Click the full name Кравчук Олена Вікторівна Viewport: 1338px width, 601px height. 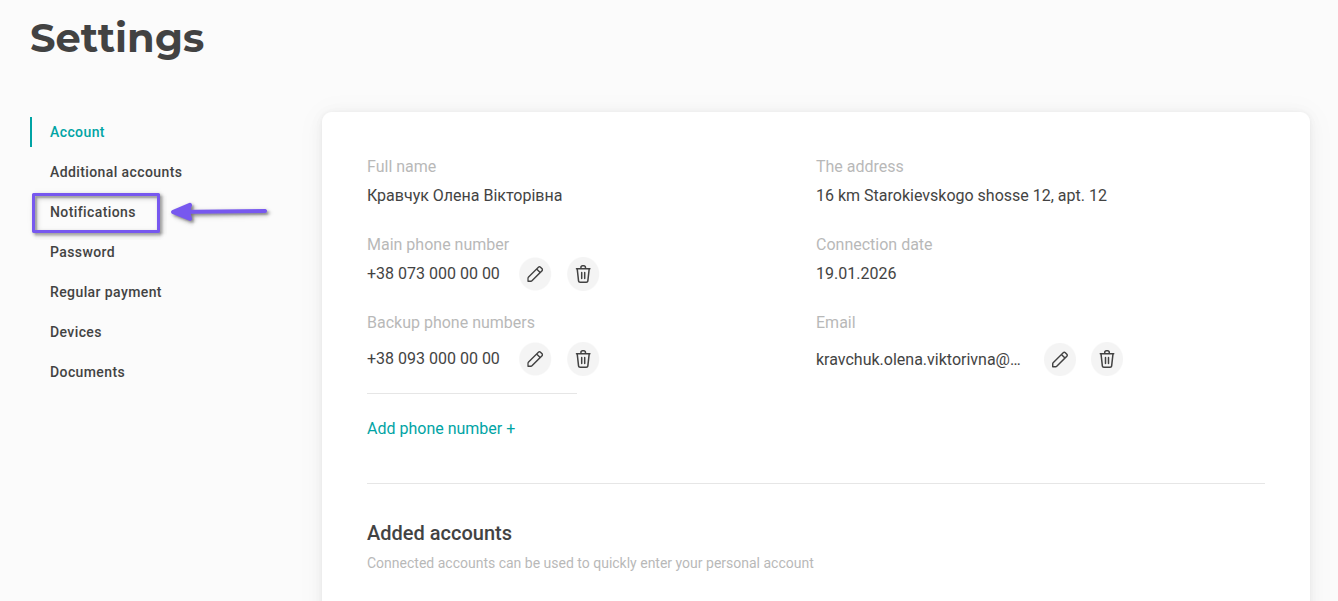pyautogui.click(x=464, y=196)
